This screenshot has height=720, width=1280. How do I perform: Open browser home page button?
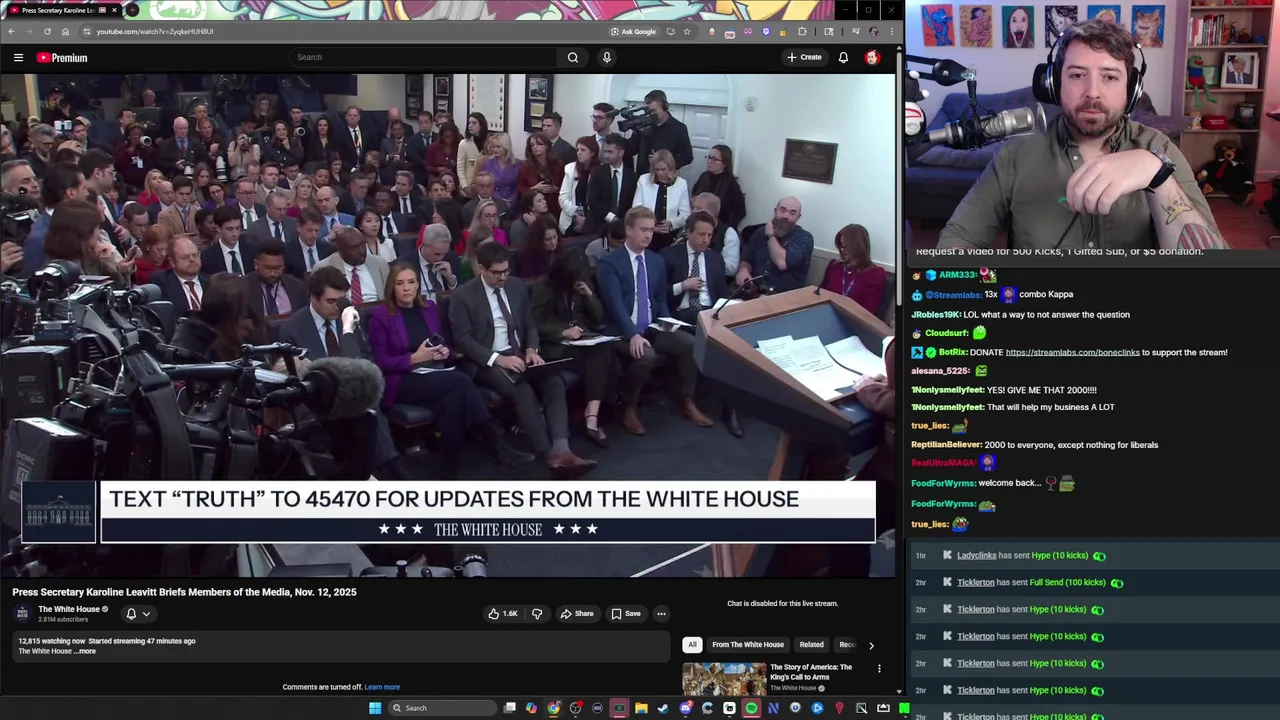[x=65, y=31]
